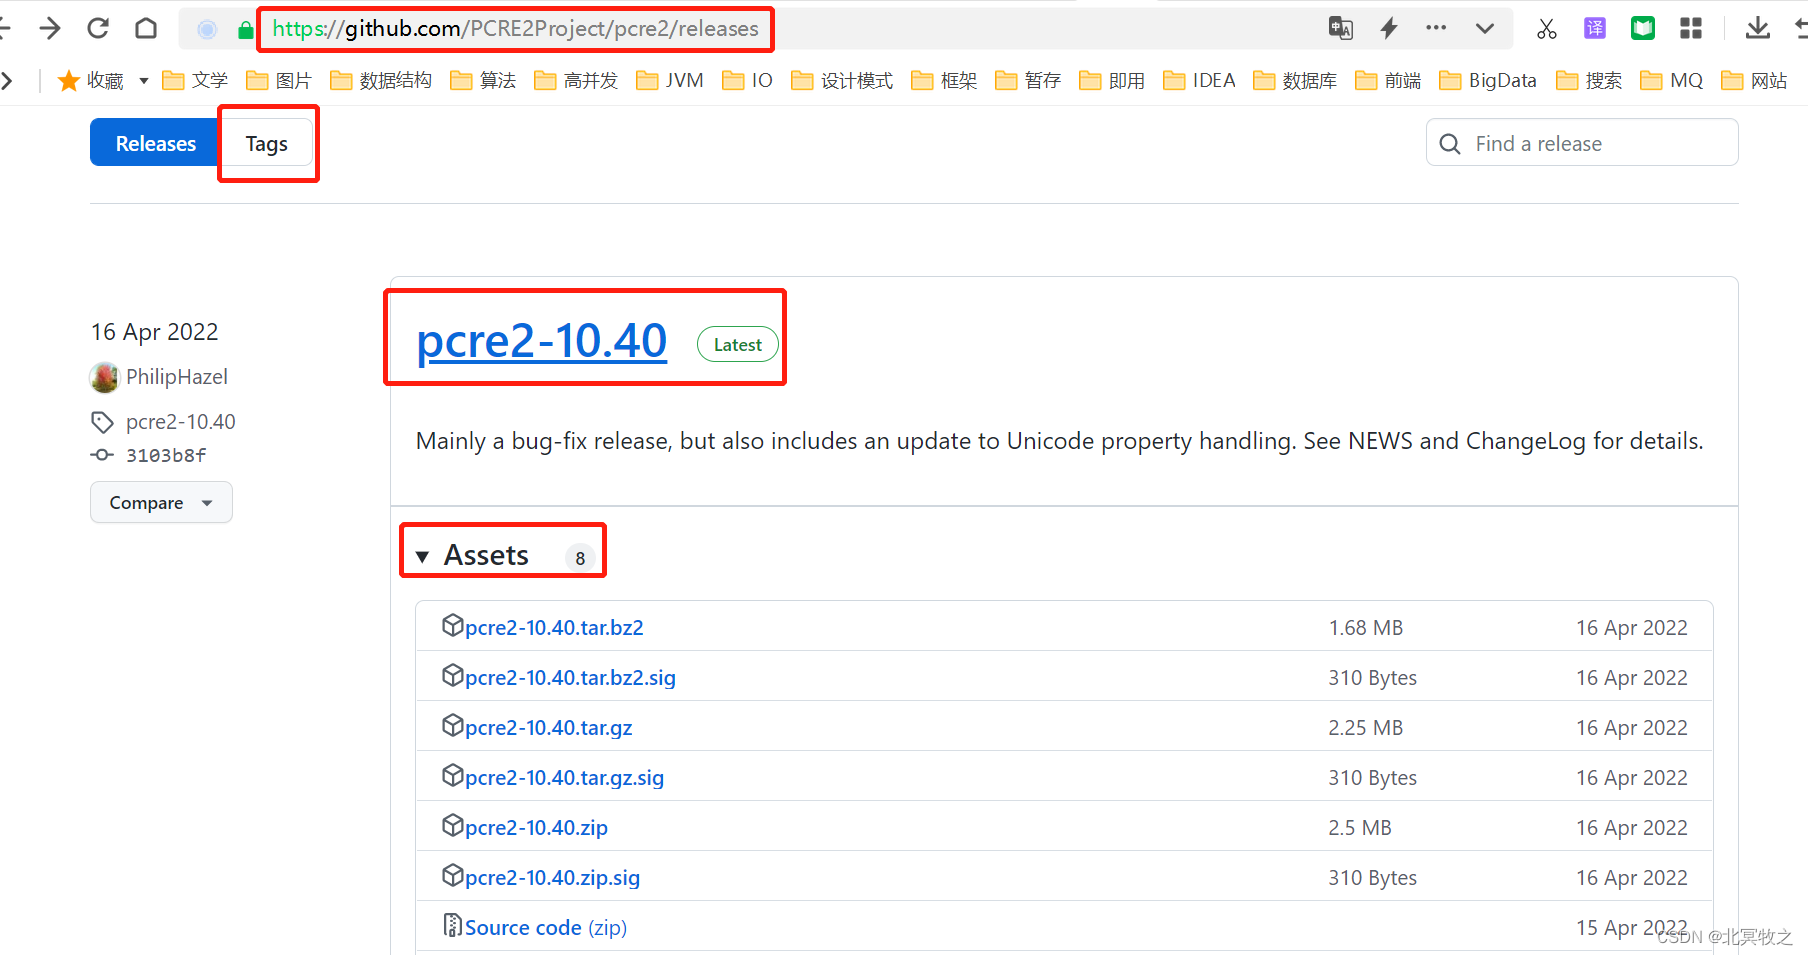Viewport: 1808px width, 955px height.
Task: Open the 数据库 bookmark folder
Action: (x=1295, y=80)
